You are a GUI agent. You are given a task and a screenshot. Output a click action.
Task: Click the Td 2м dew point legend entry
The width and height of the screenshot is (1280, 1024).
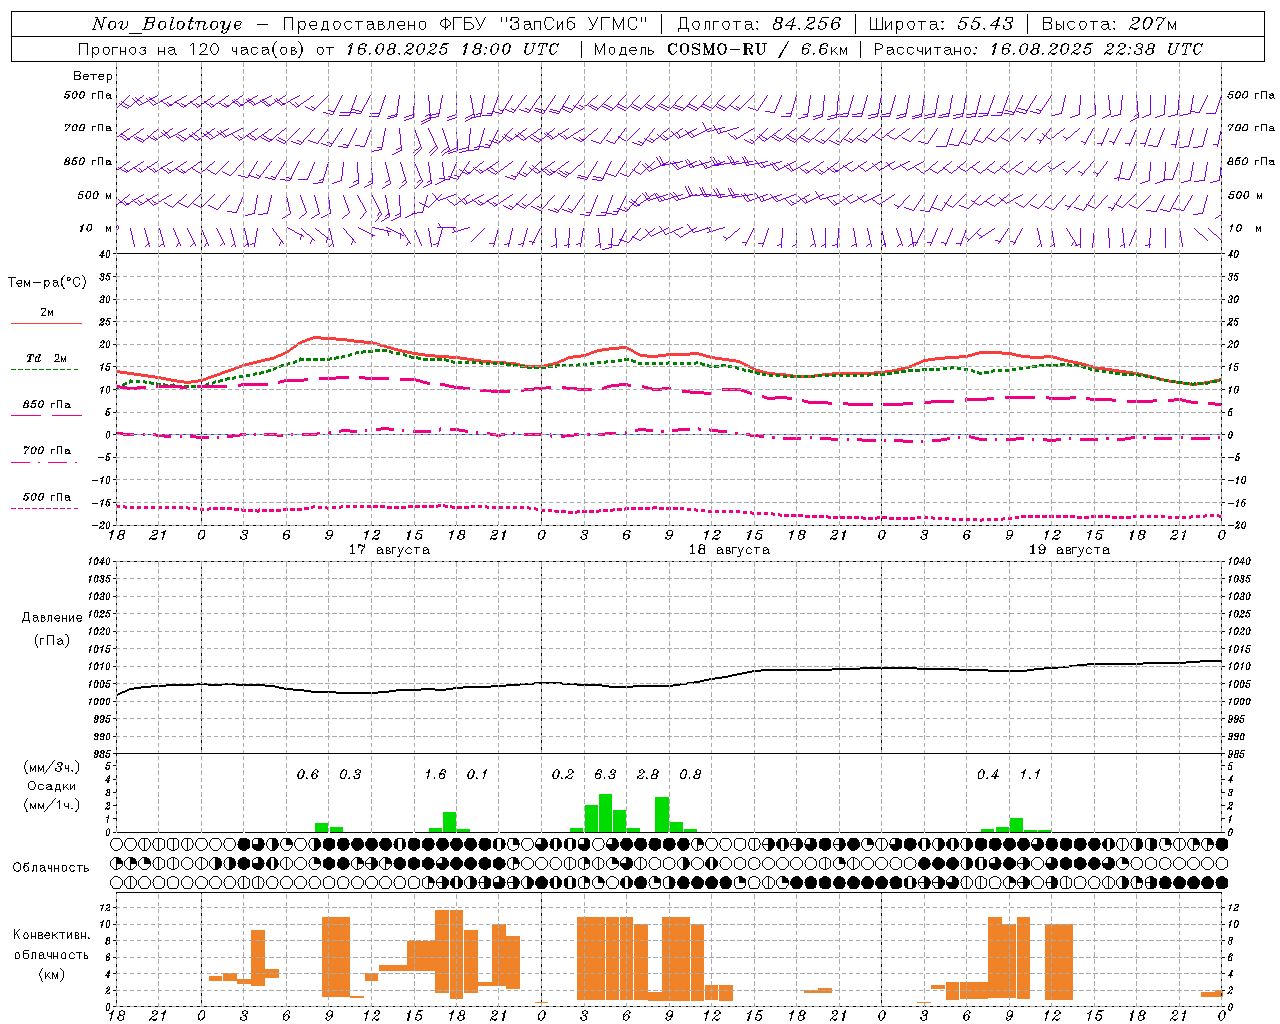[x=46, y=358]
